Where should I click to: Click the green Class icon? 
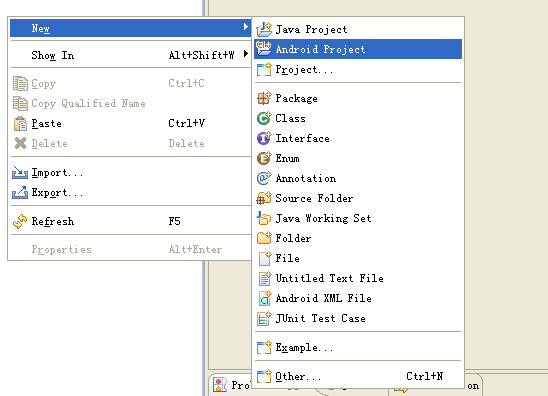(264, 118)
